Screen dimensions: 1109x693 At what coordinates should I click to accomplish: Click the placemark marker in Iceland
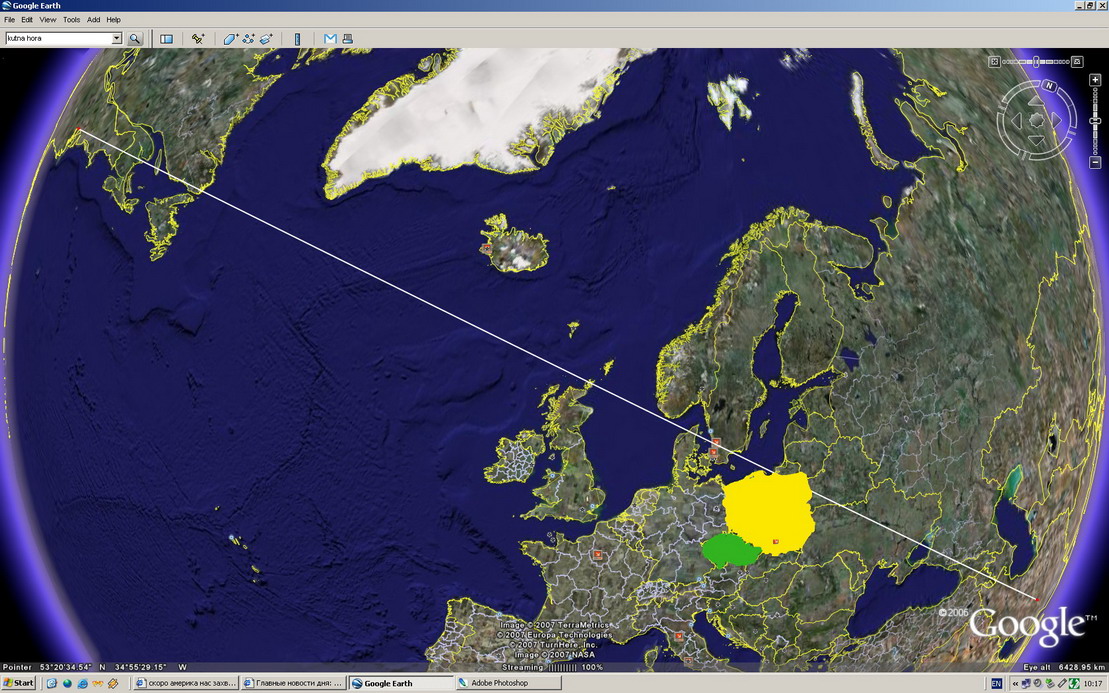click(486, 248)
